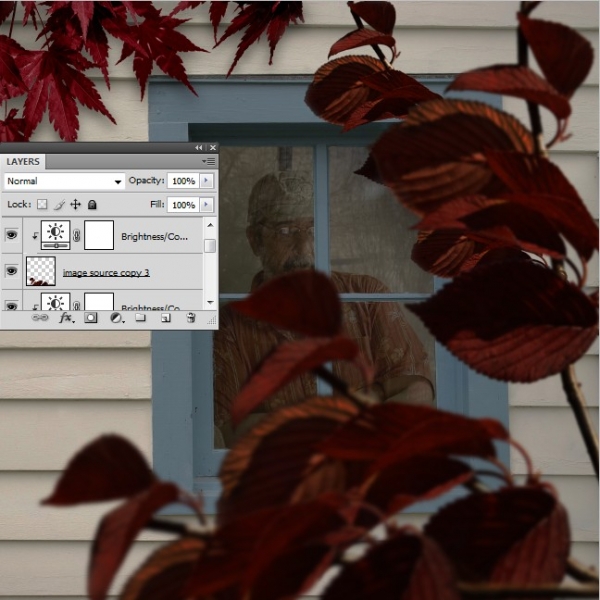Click the Add layer mask icon
The image size is (600, 600).
(x=91, y=318)
